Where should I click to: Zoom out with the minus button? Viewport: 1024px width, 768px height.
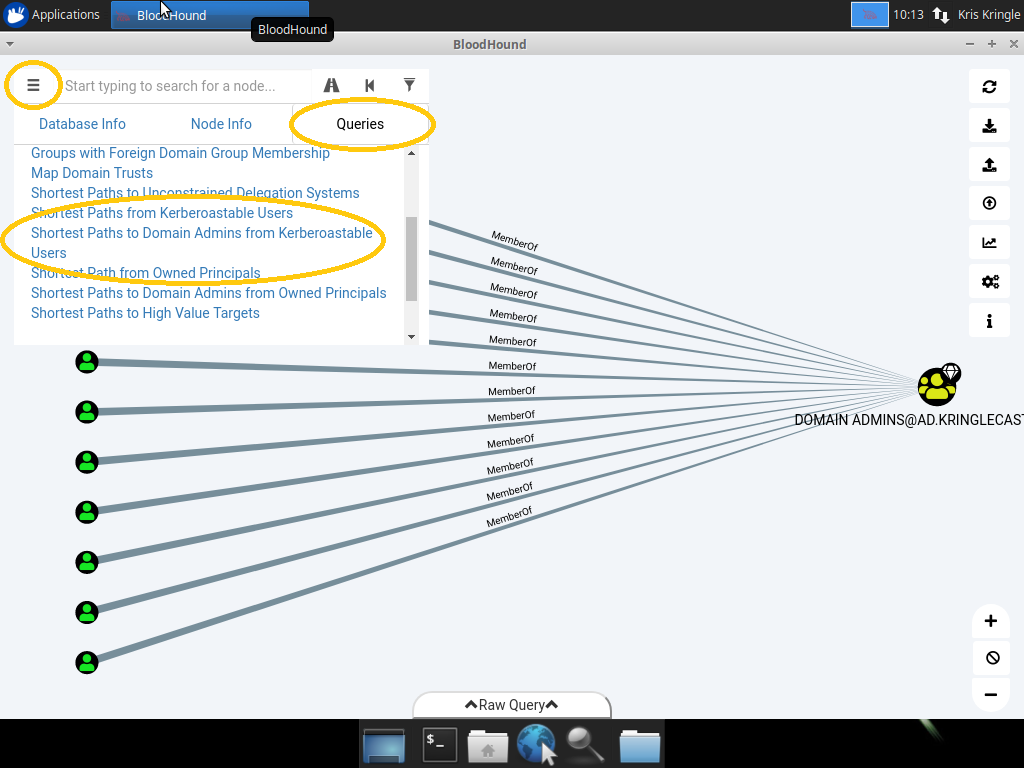click(x=991, y=694)
